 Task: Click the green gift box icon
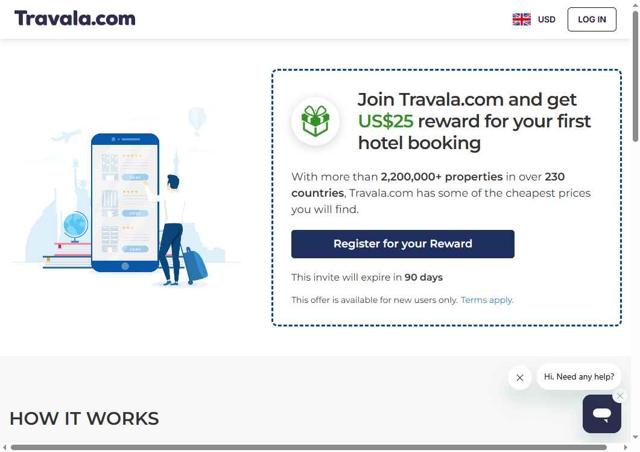[315, 121]
